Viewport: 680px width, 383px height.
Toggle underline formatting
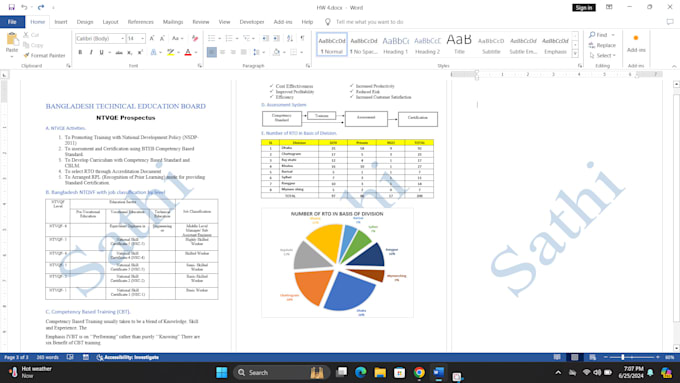pyautogui.click(x=101, y=52)
